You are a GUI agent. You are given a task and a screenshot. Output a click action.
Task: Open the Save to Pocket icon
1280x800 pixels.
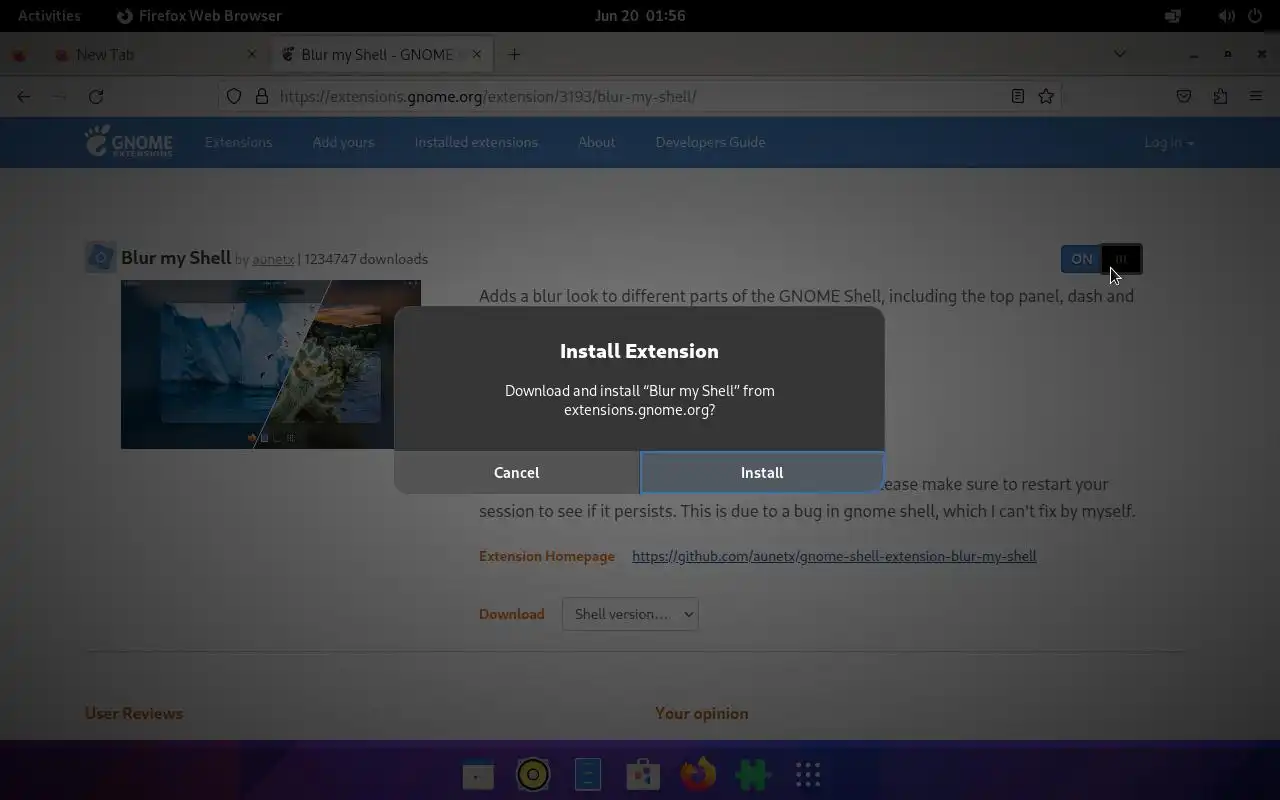(x=1184, y=96)
